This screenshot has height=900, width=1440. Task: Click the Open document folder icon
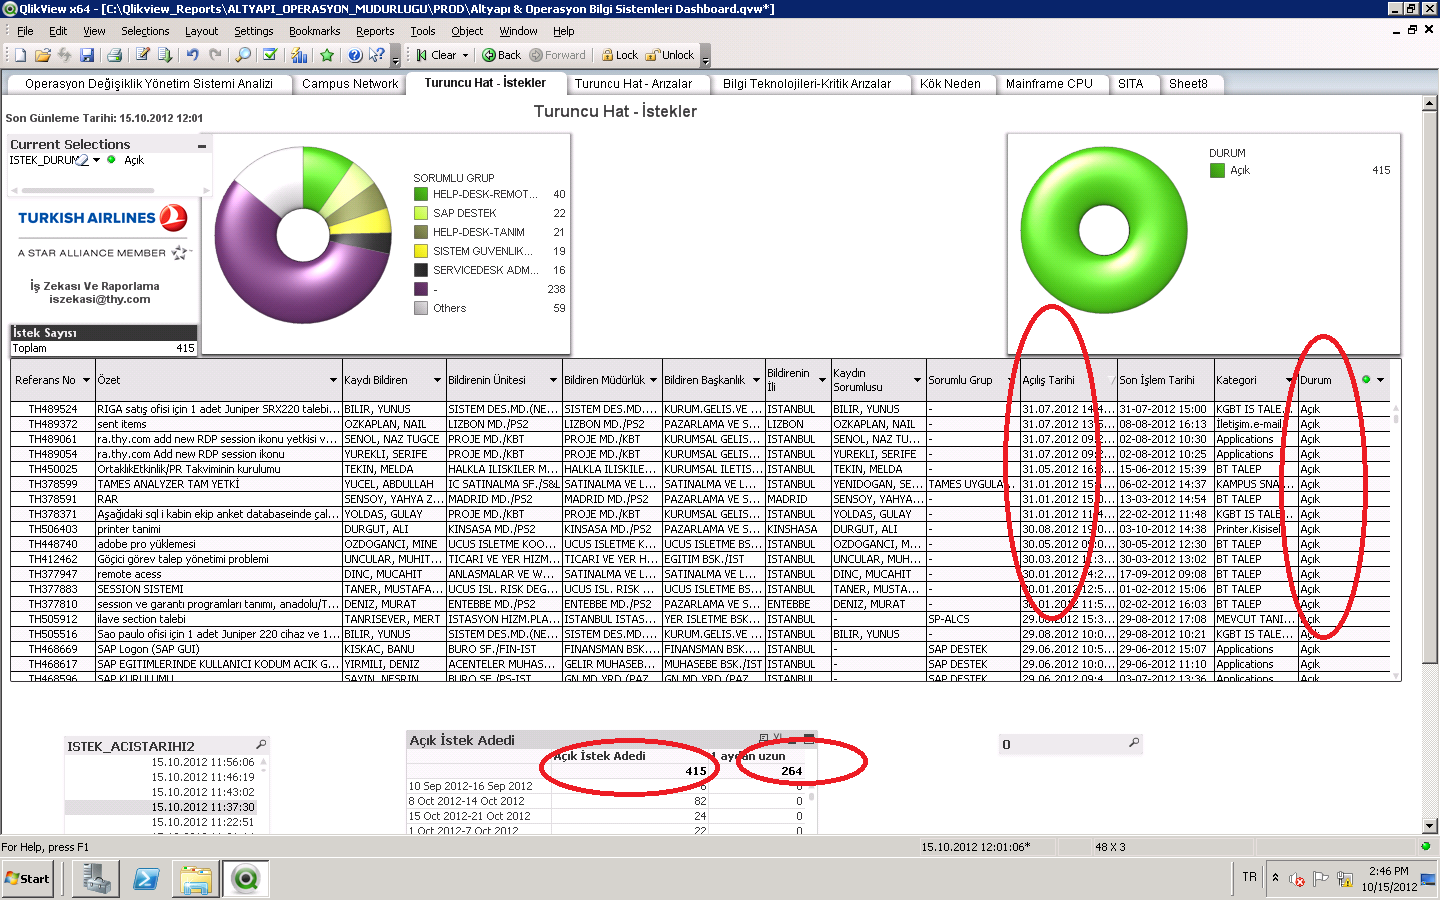click(42, 55)
